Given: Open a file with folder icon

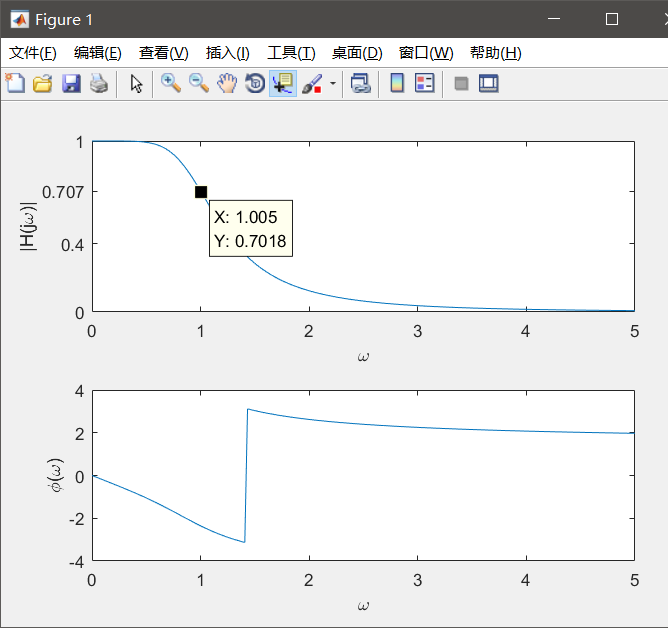Looking at the screenshot, I should click(43, 83).
